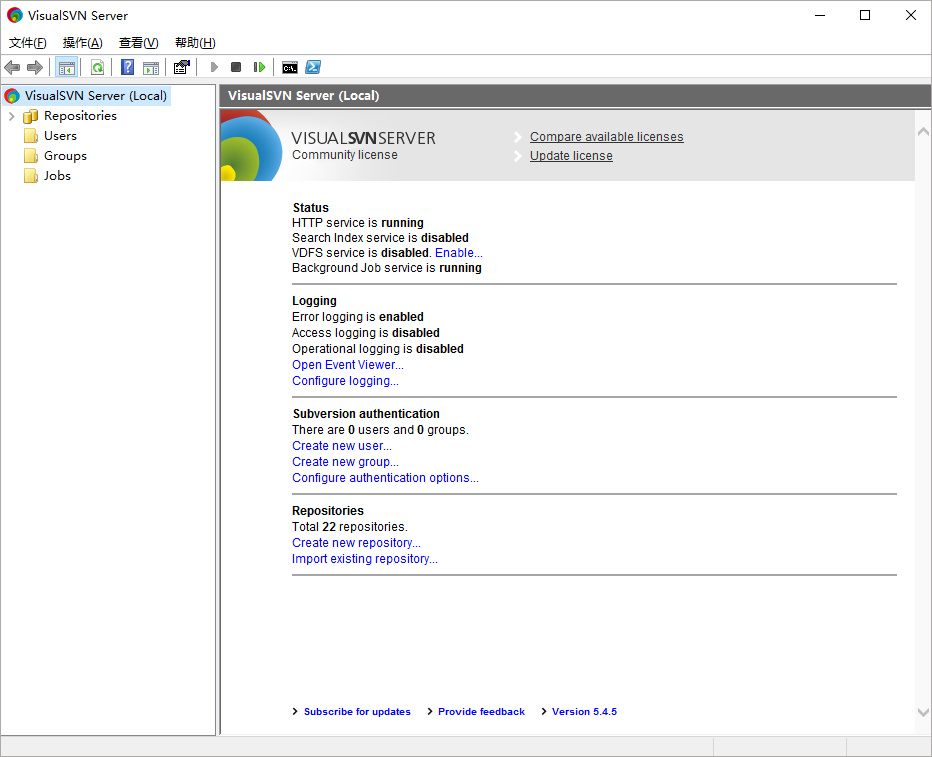
Task: Click Compare available licenses link
Action: [x=606, y=137]
